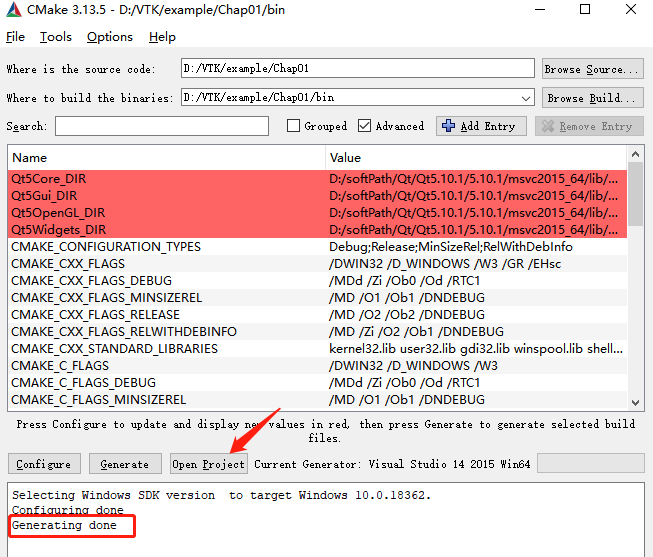
Task: Click 'Configuring done' line in output log
Action: 67,510
